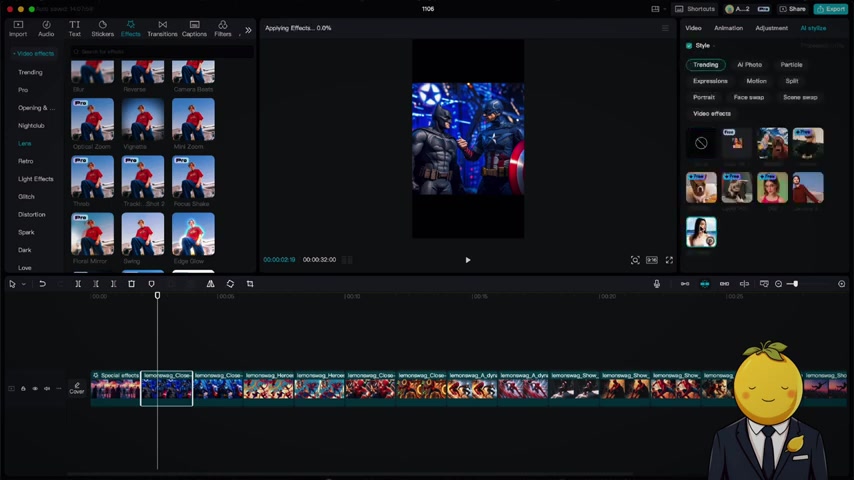Click the Undo icon in timeline toolbar

pyautogui.click(x=42, y=284)
